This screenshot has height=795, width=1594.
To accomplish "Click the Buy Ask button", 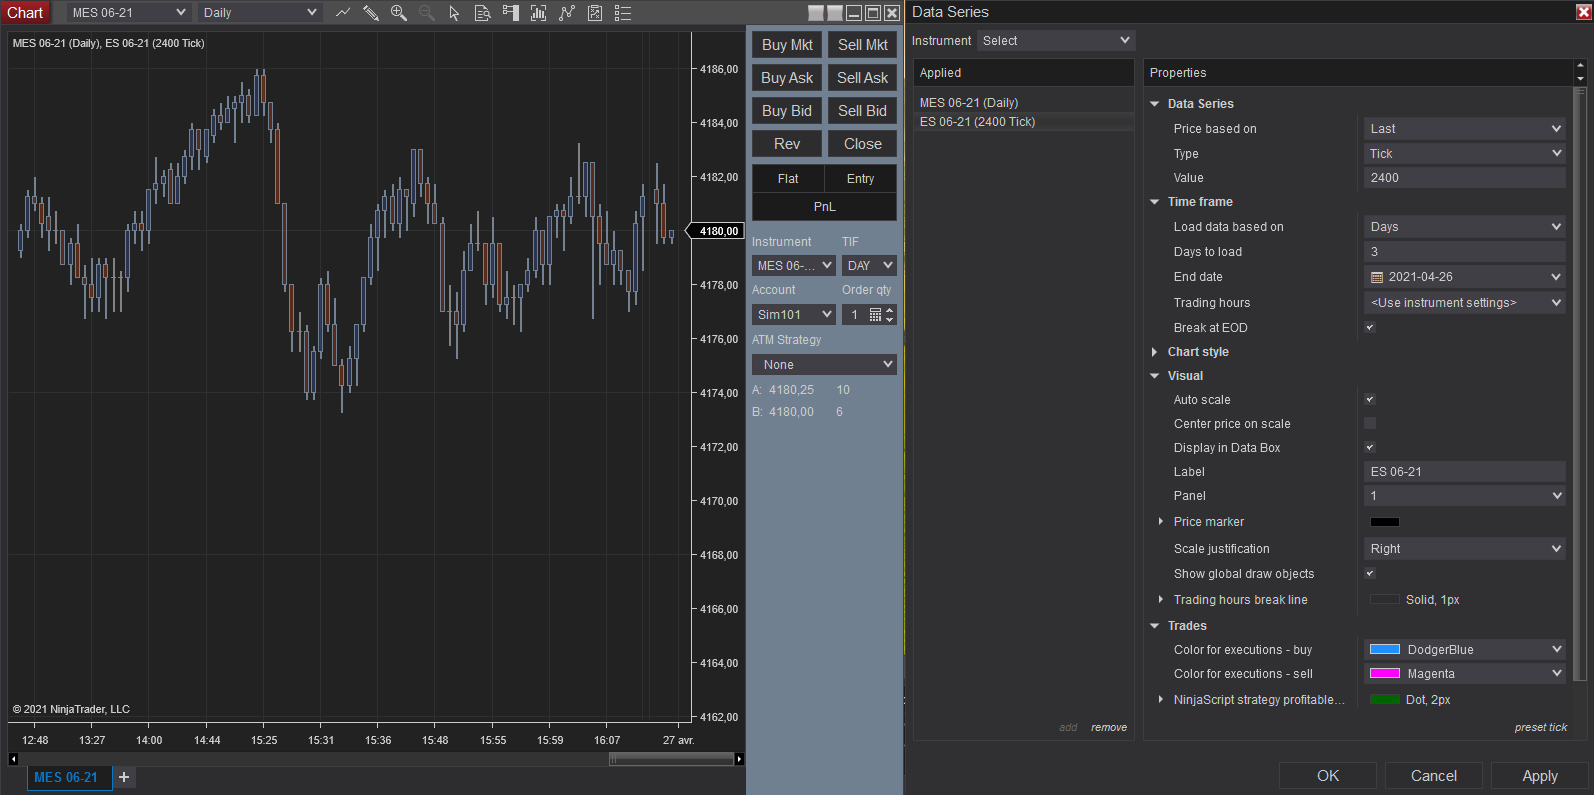I will pos(787,78).
